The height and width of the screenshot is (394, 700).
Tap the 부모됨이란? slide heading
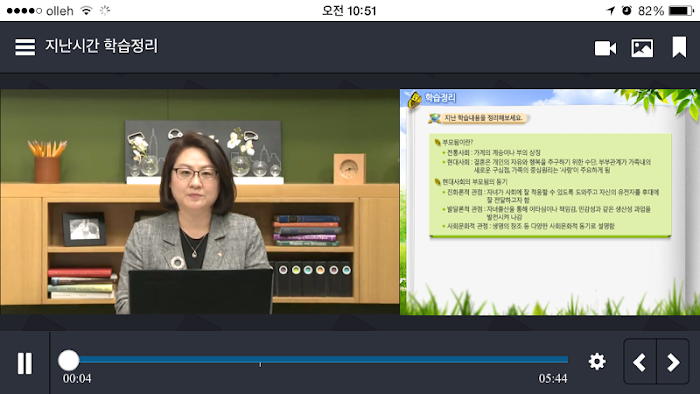457,142
